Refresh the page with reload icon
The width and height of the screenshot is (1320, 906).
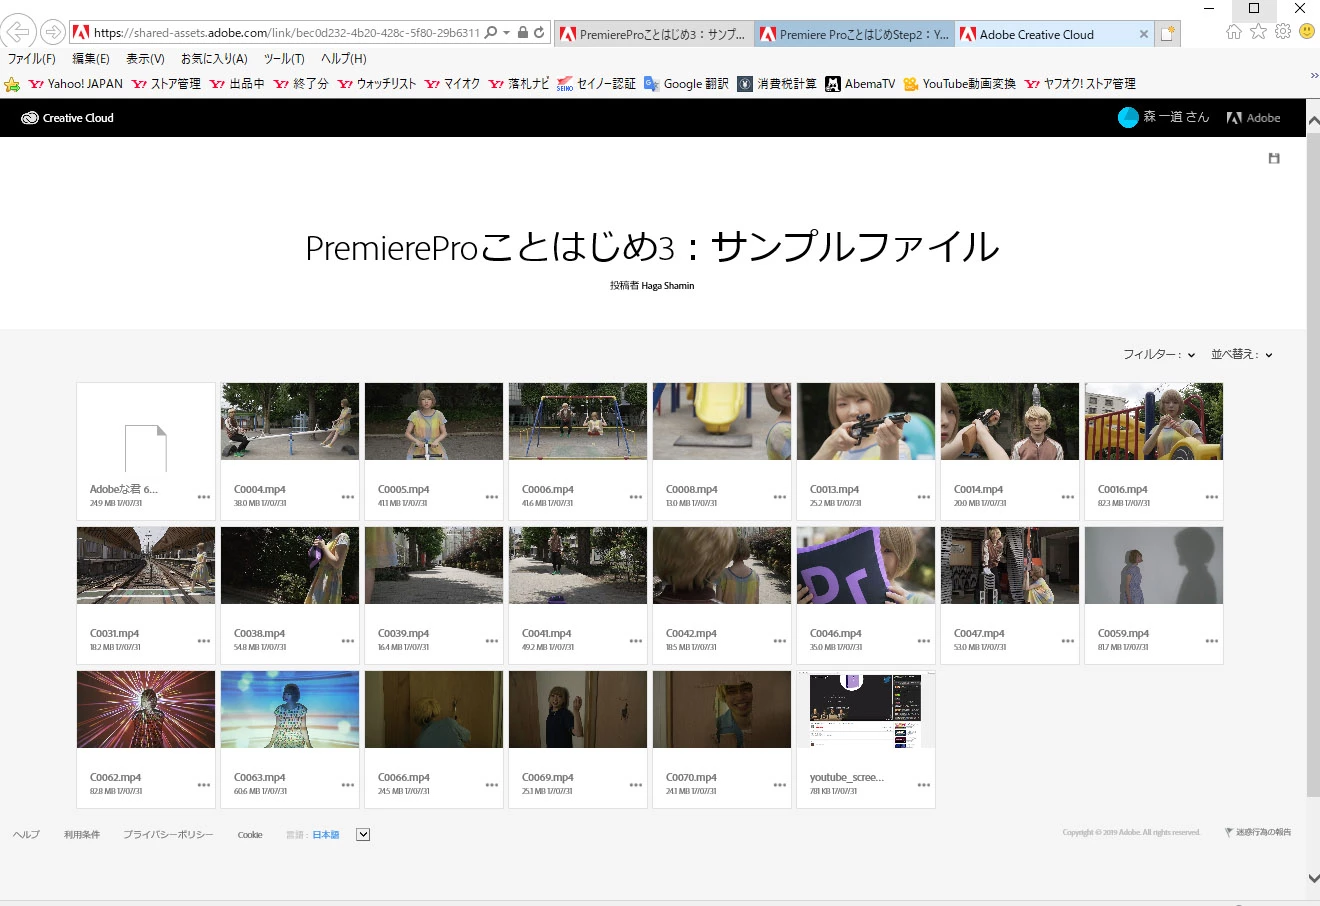(539, 32)
